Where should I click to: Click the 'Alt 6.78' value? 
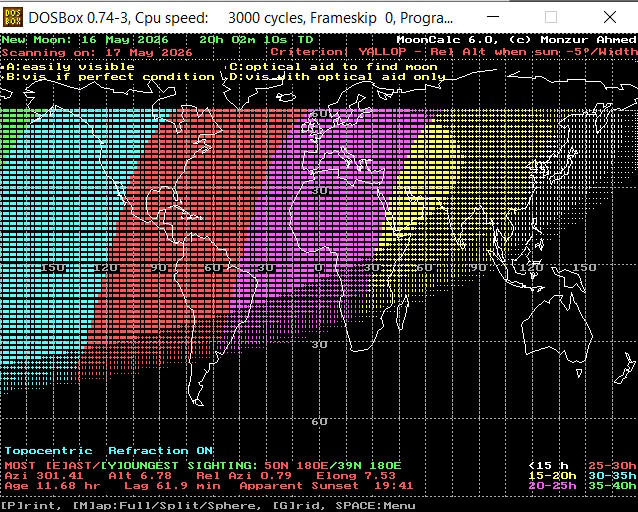[140, 476]
